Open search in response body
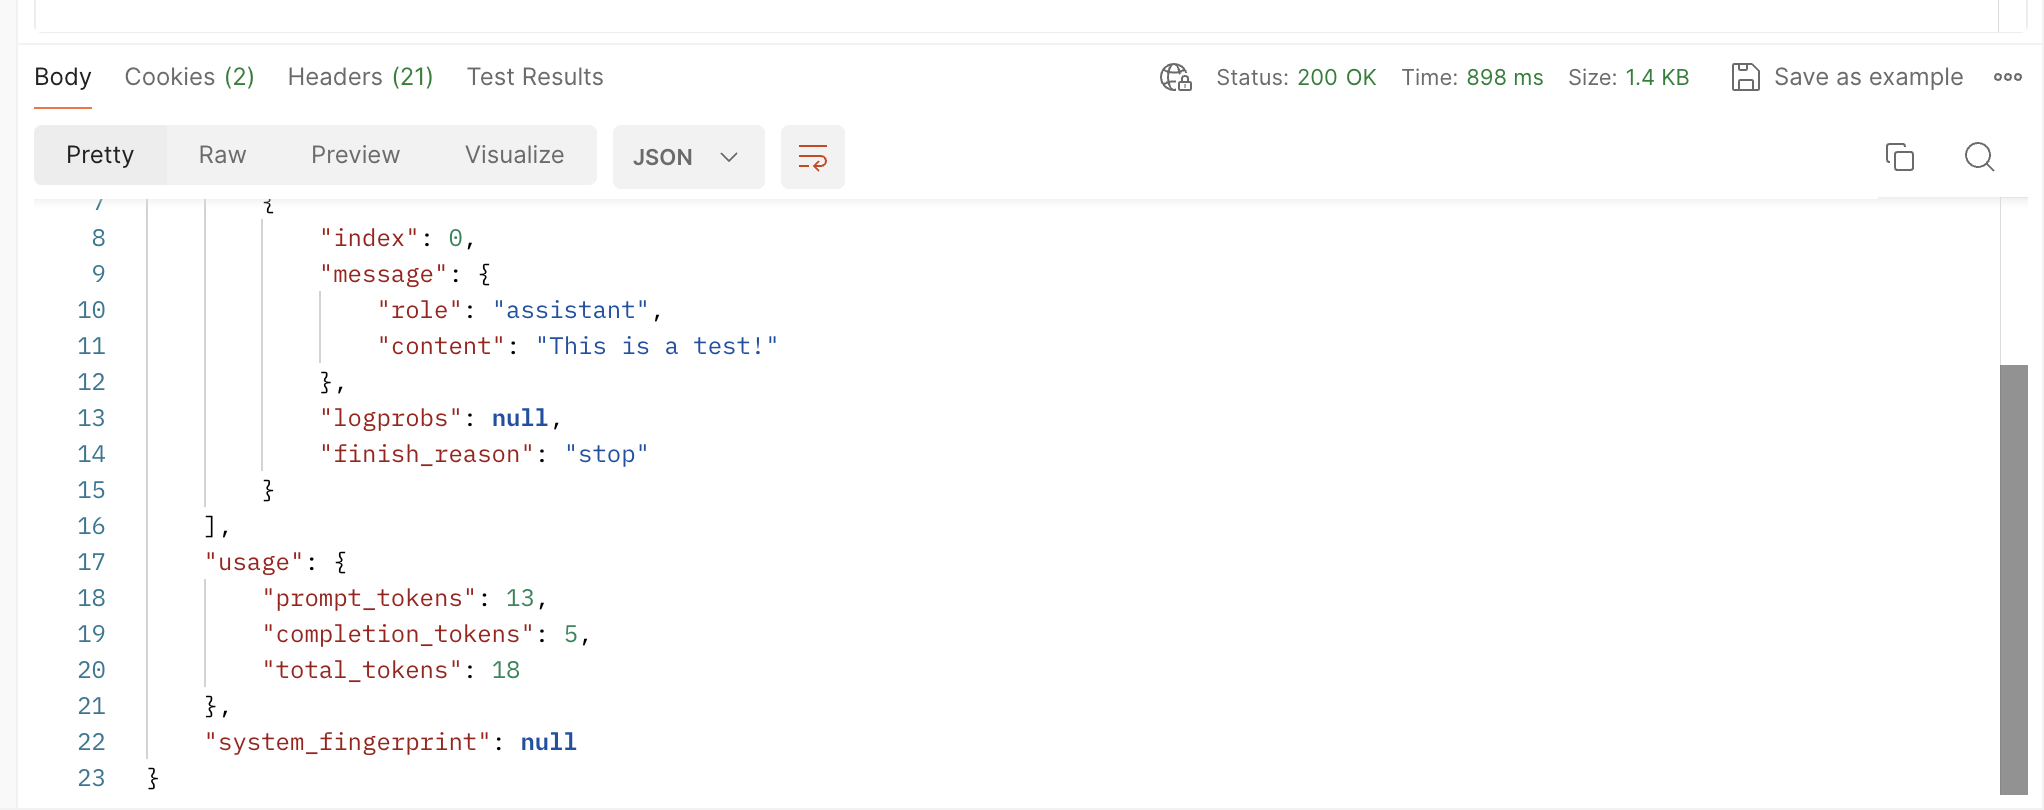2044x810 pixels. pyautogui.click(x=1979, y=157)
